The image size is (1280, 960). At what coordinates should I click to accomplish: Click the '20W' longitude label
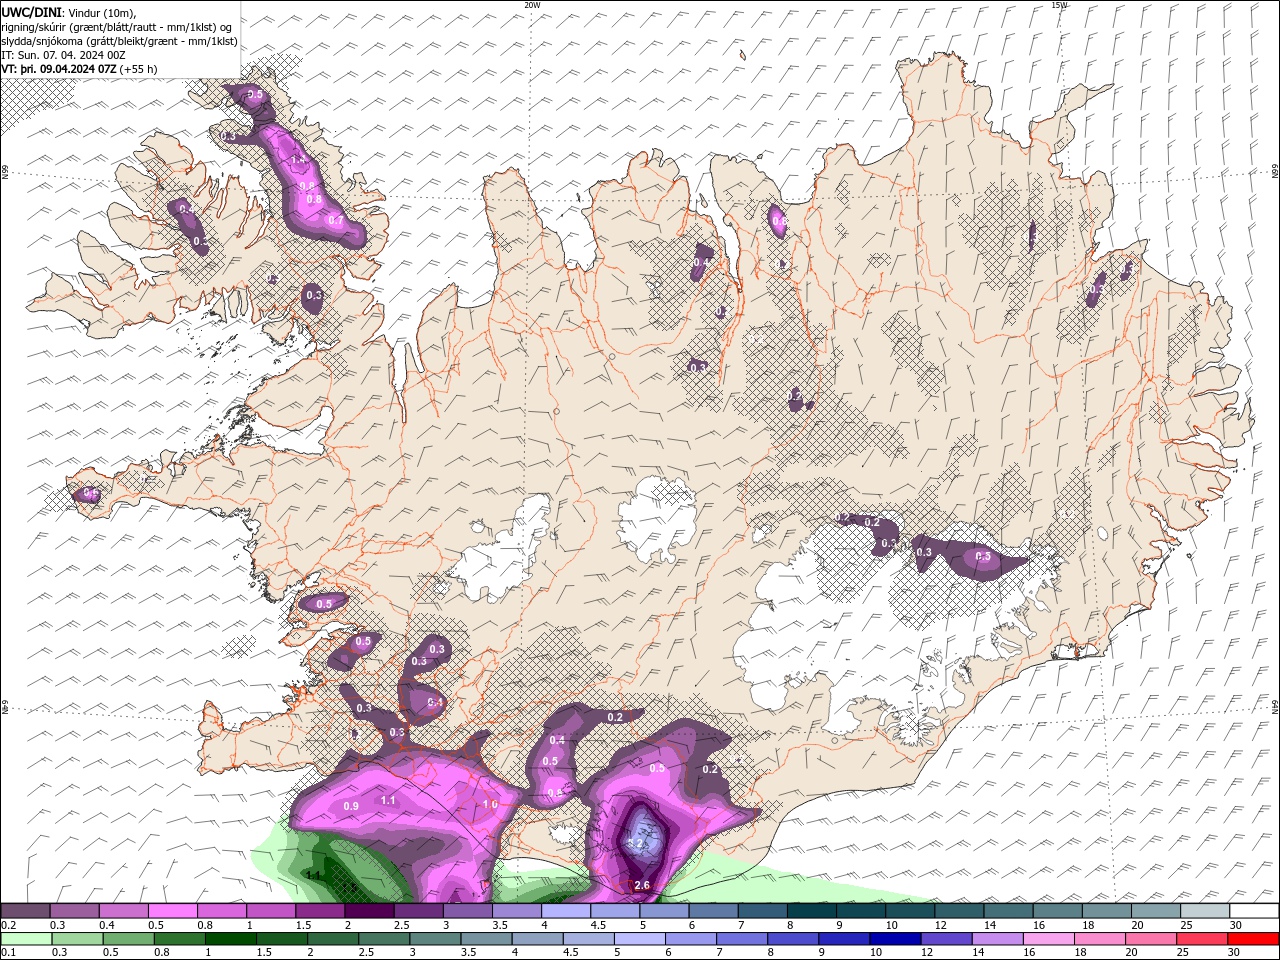(x=532, y=5)
